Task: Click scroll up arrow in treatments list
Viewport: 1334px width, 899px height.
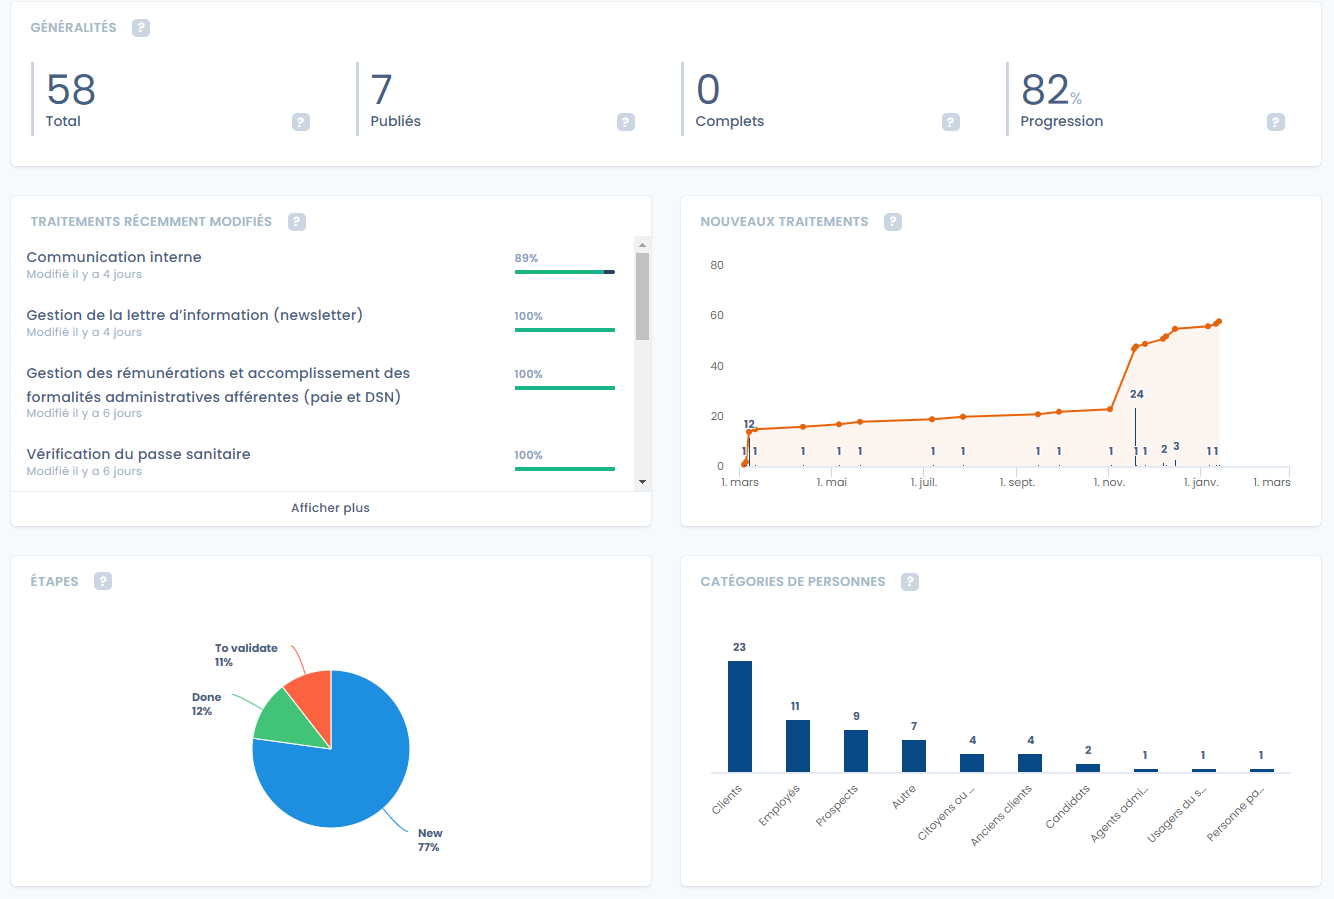Action: [x=642, y=245]
